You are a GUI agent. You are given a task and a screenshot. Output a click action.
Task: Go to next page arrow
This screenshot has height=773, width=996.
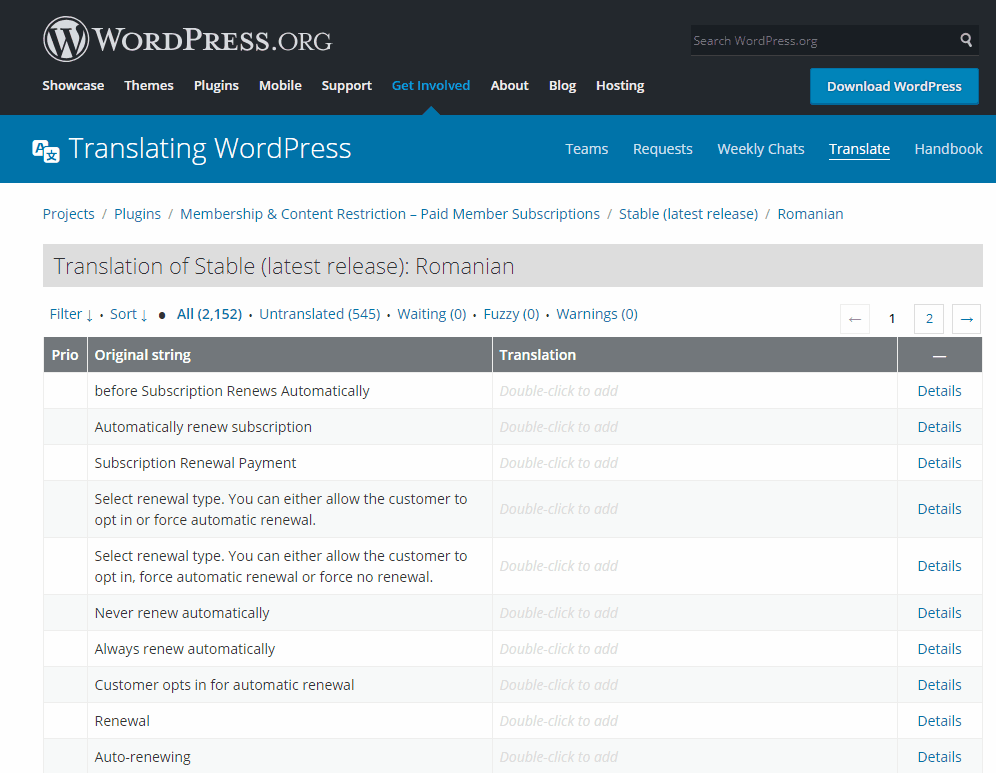(x=967, y=319)
